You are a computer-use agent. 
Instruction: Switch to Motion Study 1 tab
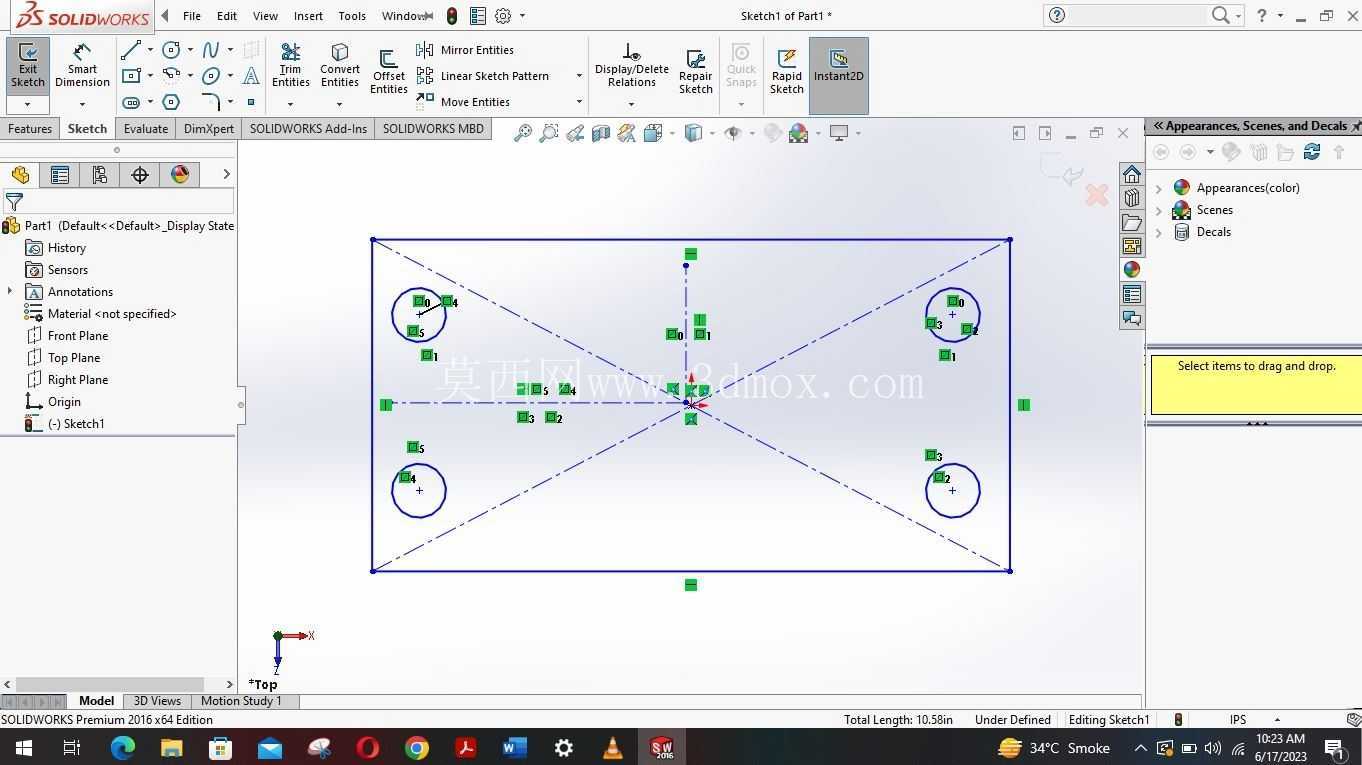click(241, 701)
